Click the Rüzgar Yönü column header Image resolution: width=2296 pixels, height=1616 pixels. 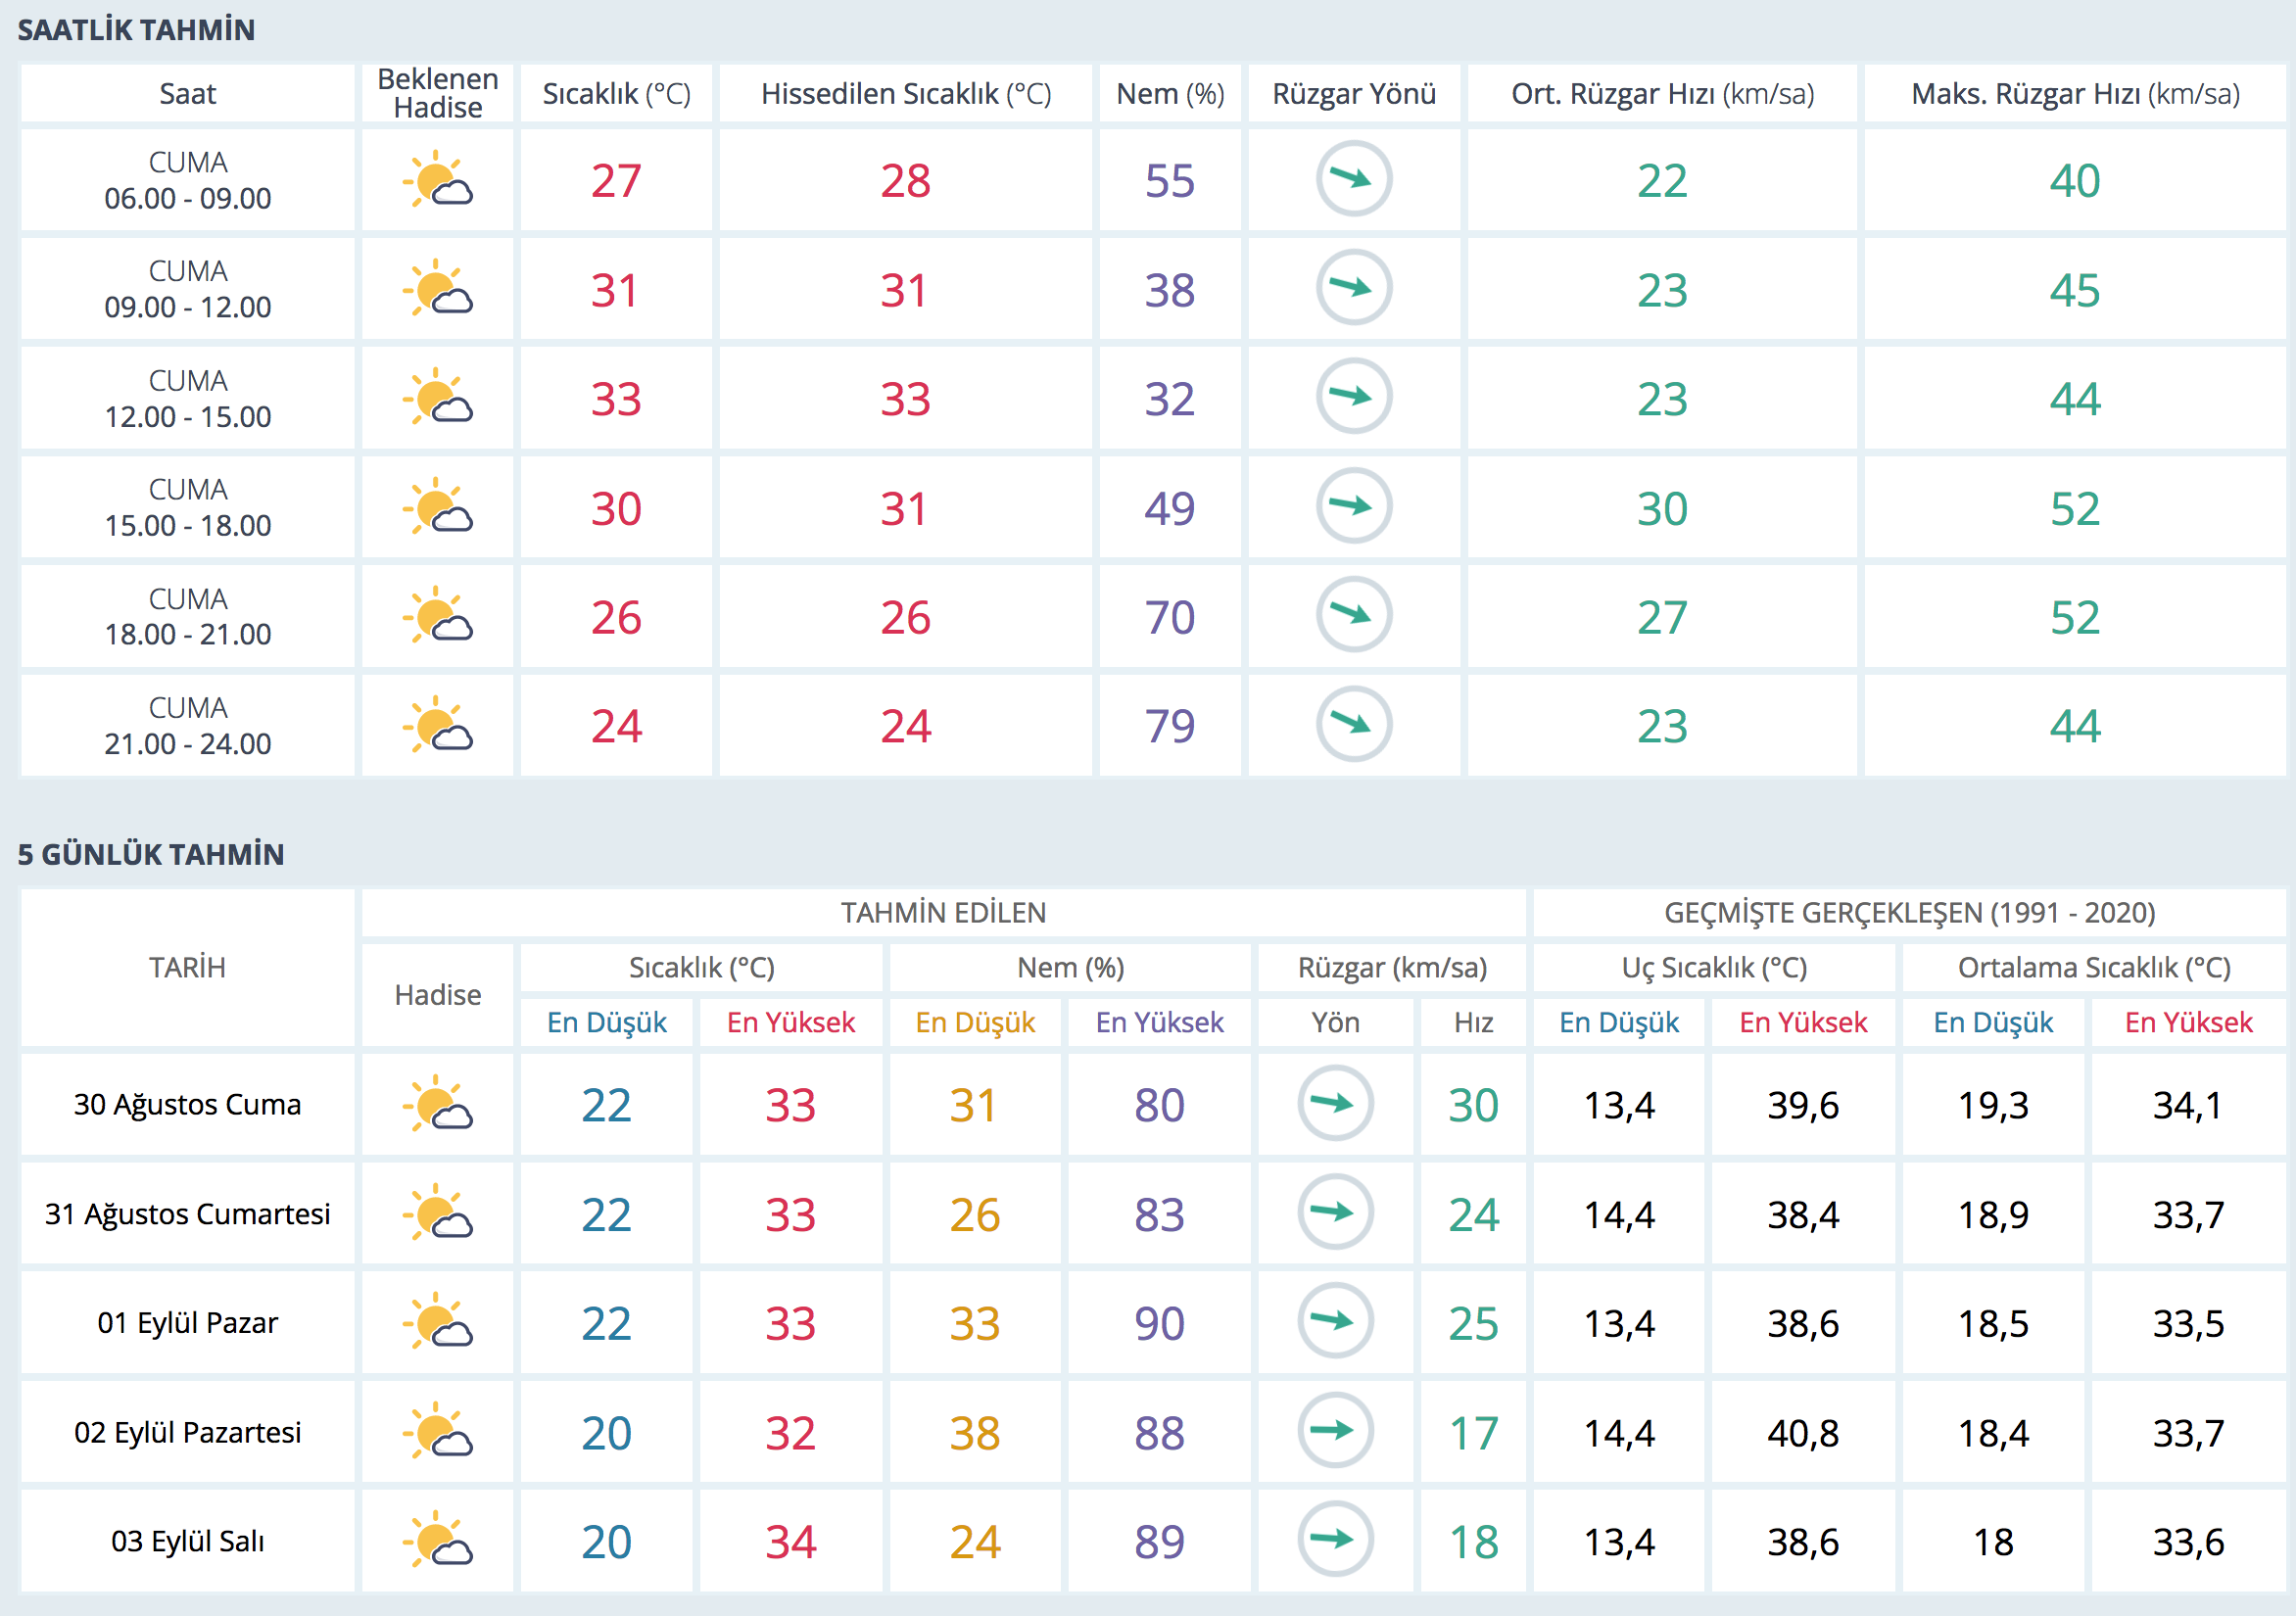[x=1353, y=94]
